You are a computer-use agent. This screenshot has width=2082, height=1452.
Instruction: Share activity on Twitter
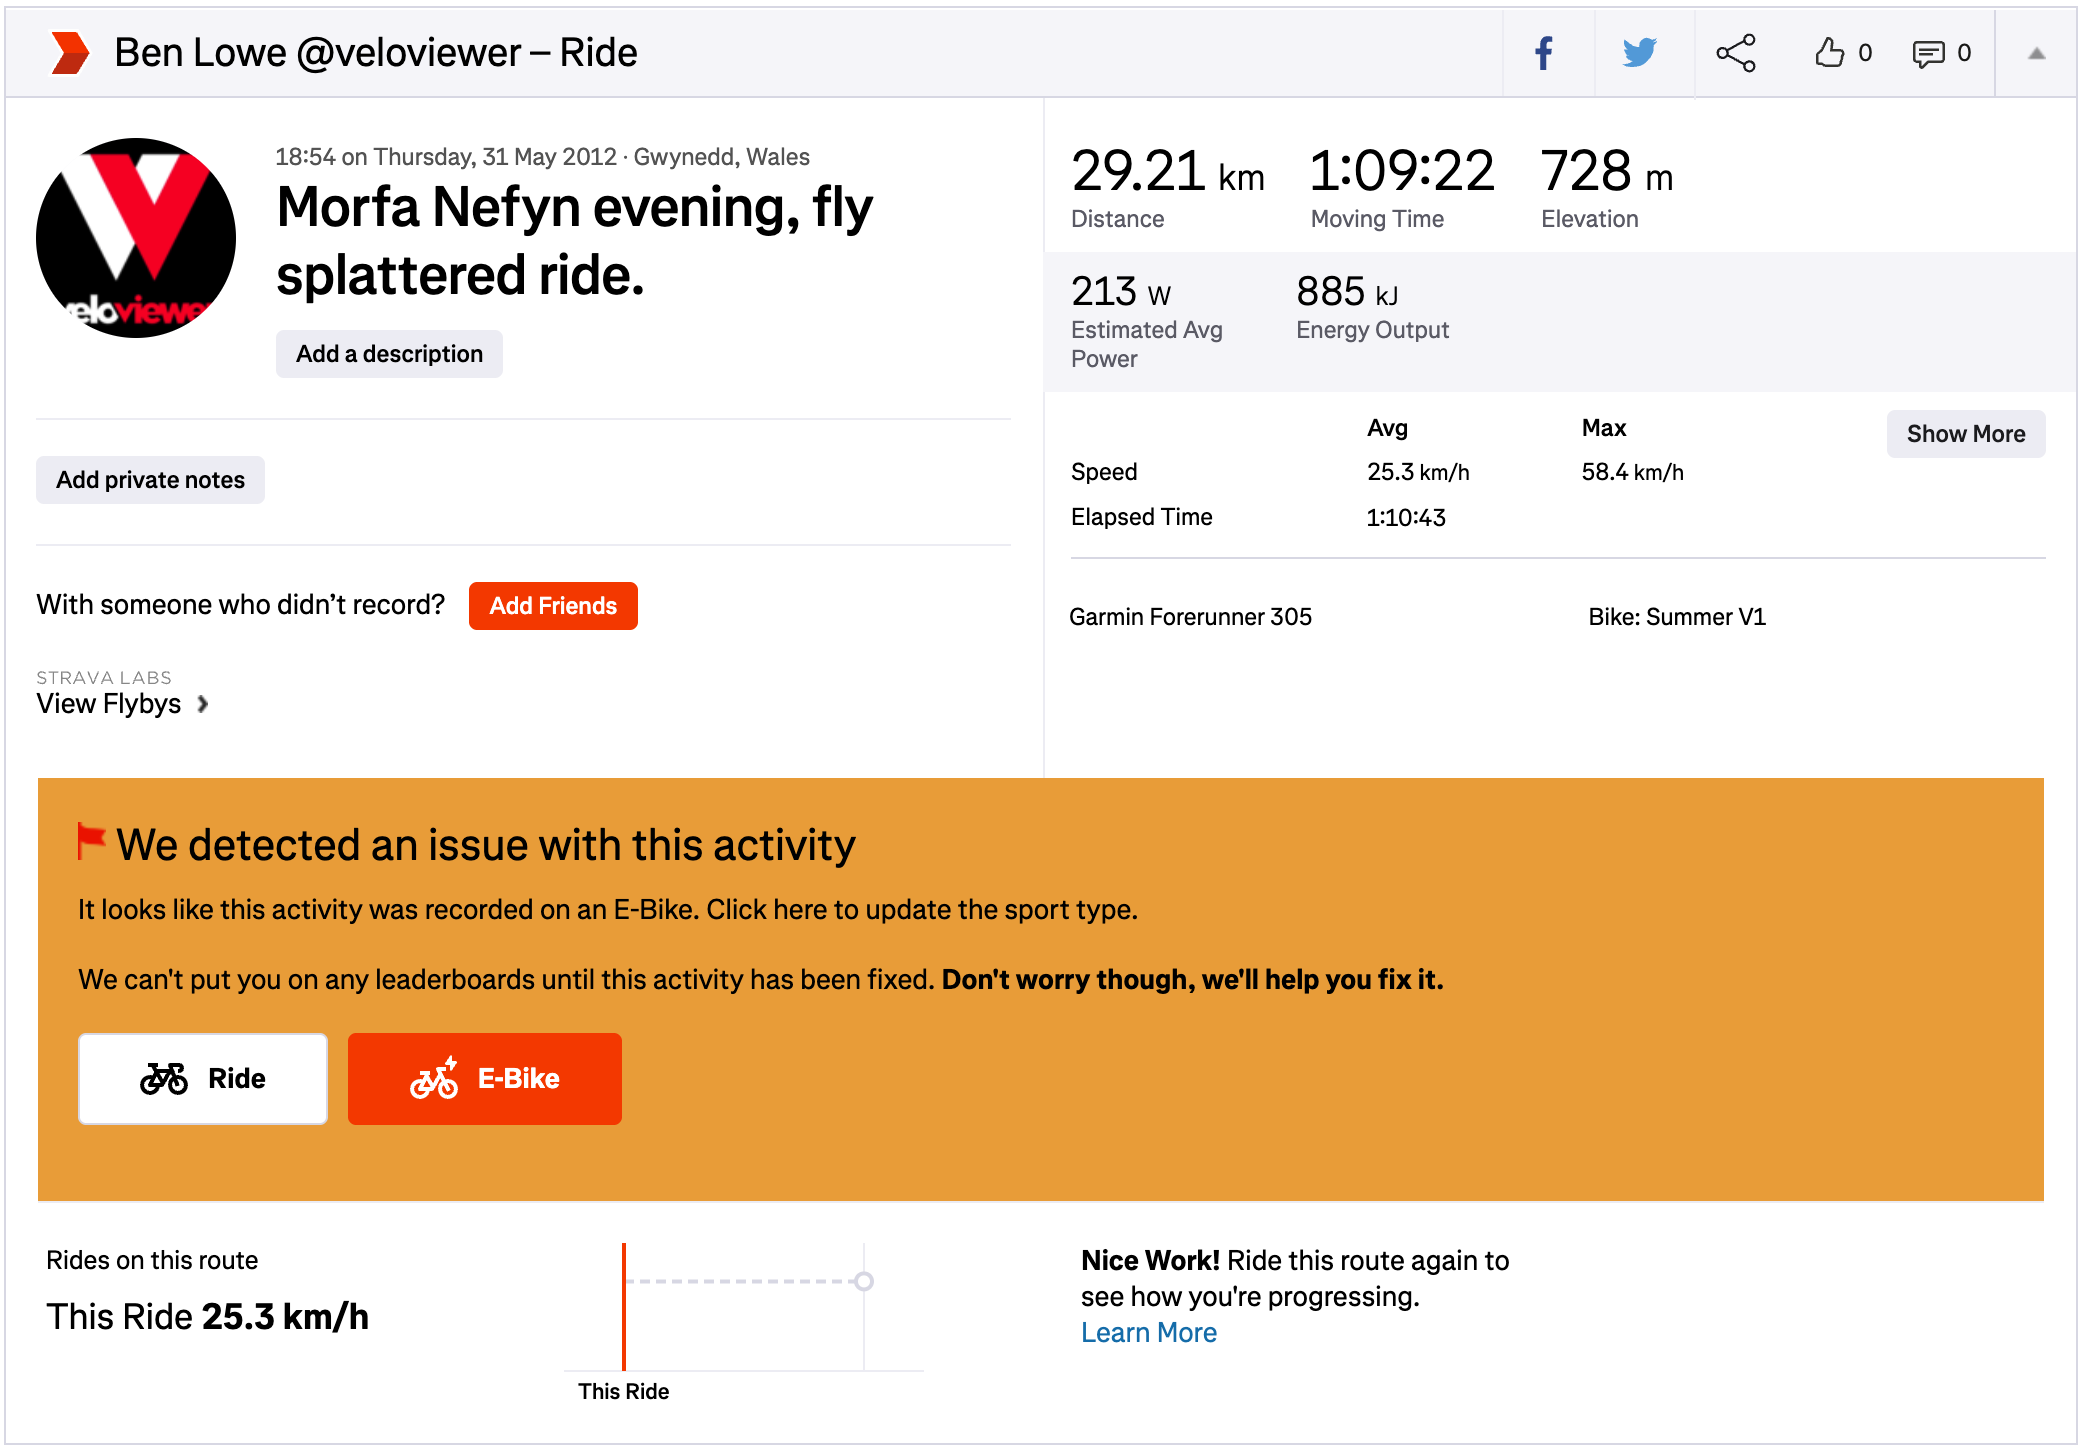[1640, 53]
